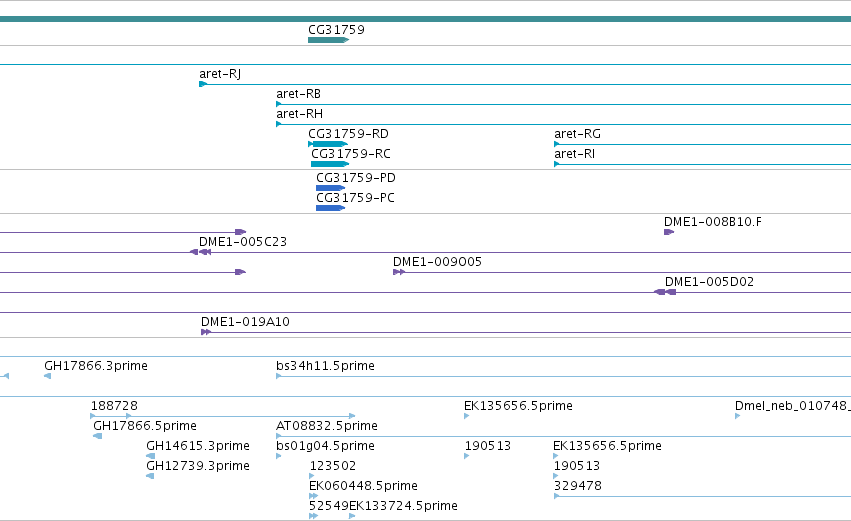Screen dimensions: 851x521
Task: Click the purple arrow under DME1-009O05
Action: click(398, 272)
